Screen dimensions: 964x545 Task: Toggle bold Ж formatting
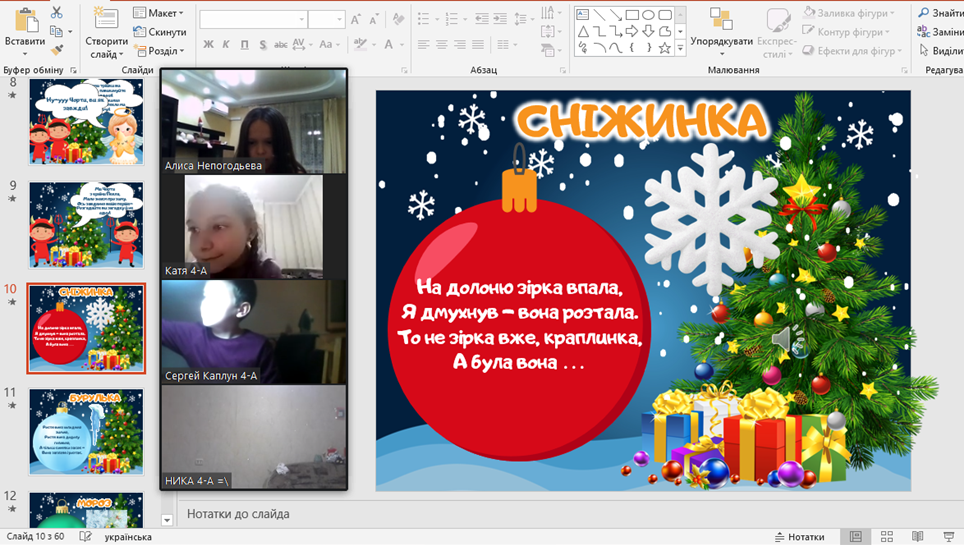[208, 44]
